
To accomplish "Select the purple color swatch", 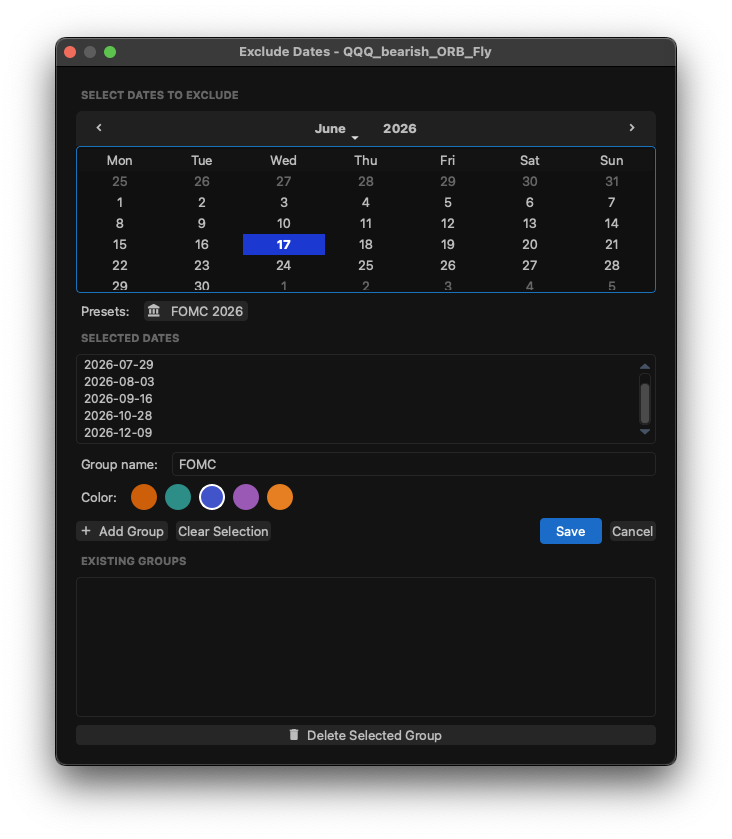I will coord(246,497).
